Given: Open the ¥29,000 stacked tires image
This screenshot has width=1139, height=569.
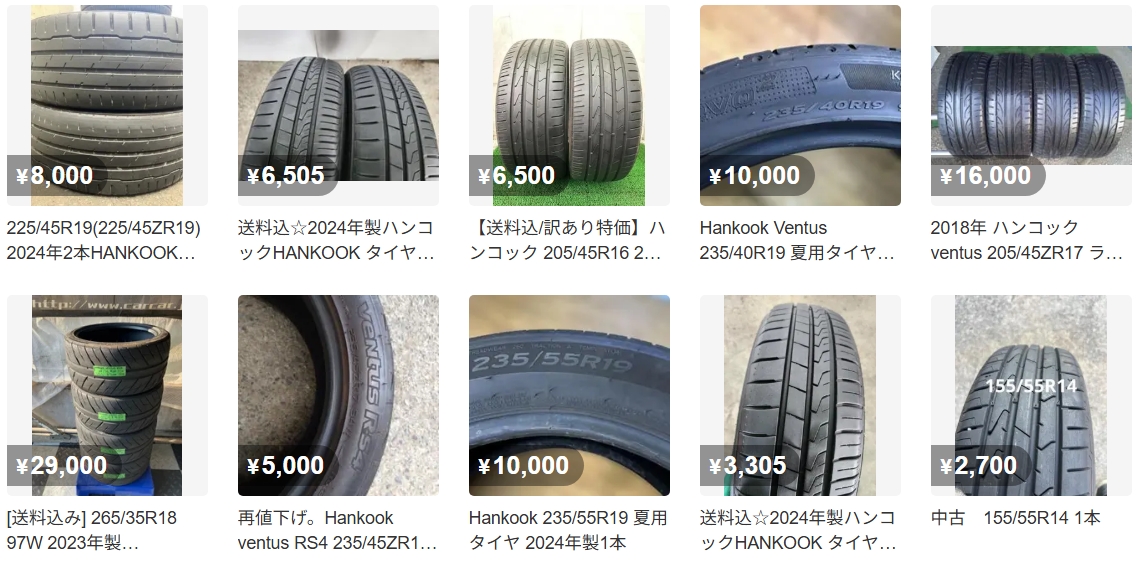Looking at the screenshot, I should click(107, 395).
